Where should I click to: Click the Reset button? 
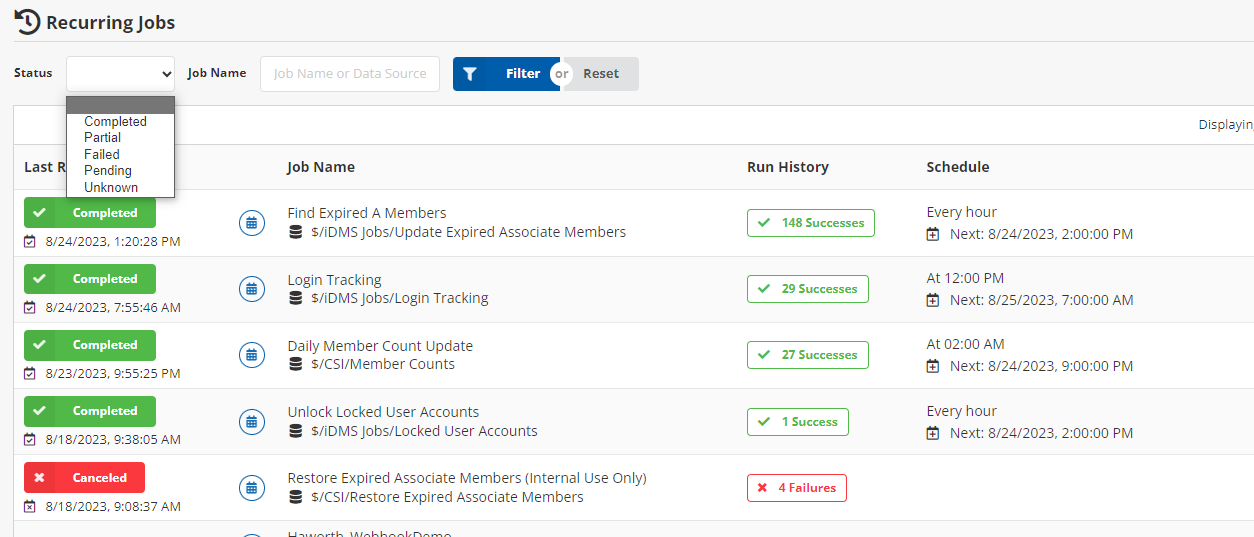pos(601,74)
